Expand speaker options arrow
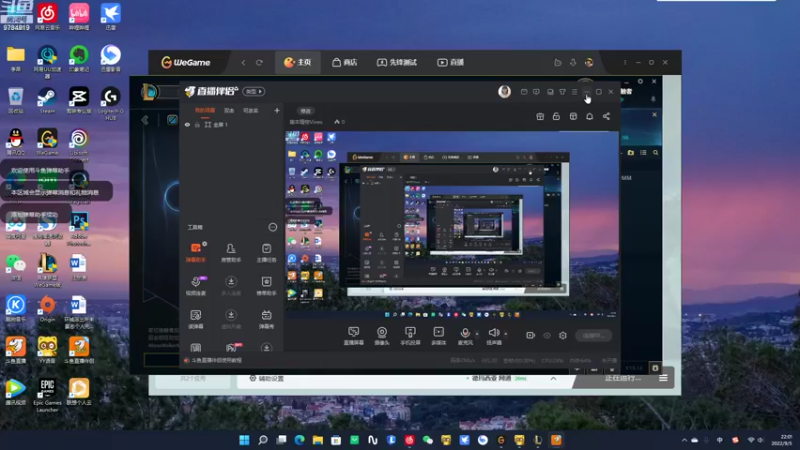Image resolution: width=800 pixels, height=450 pixels. point(506,334)
